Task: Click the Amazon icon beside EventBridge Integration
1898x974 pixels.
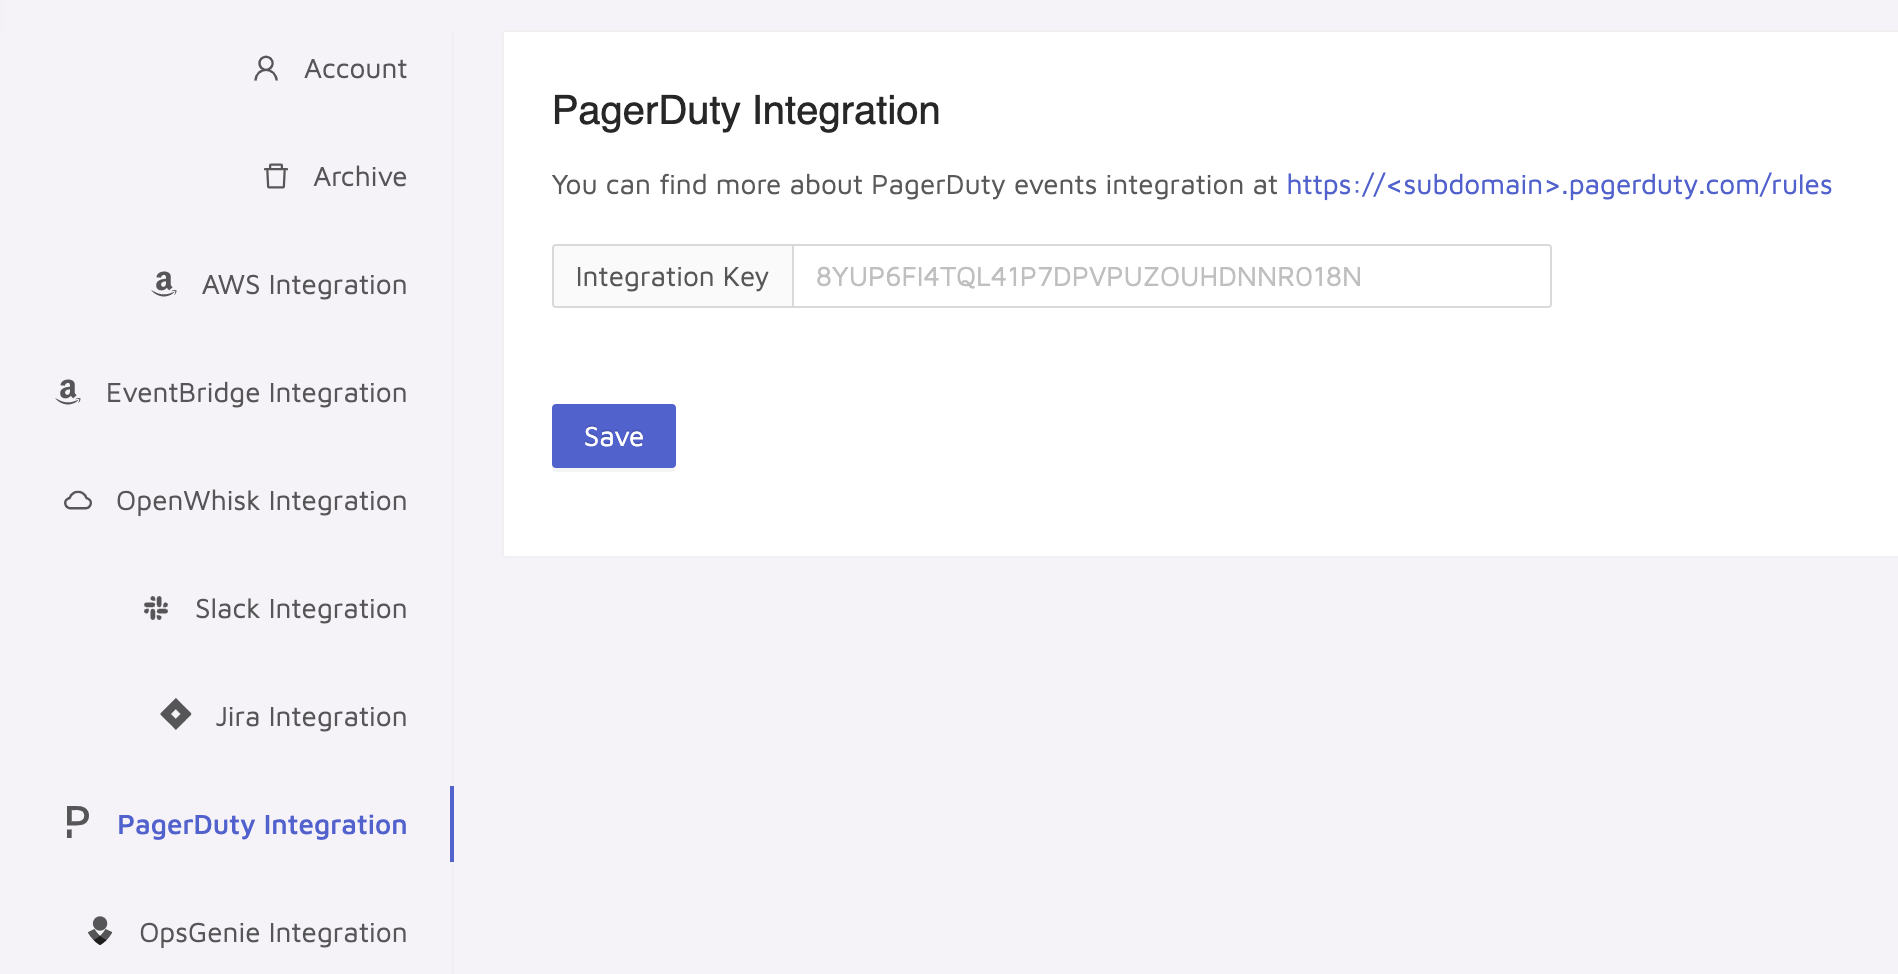Action: point(68,392)
